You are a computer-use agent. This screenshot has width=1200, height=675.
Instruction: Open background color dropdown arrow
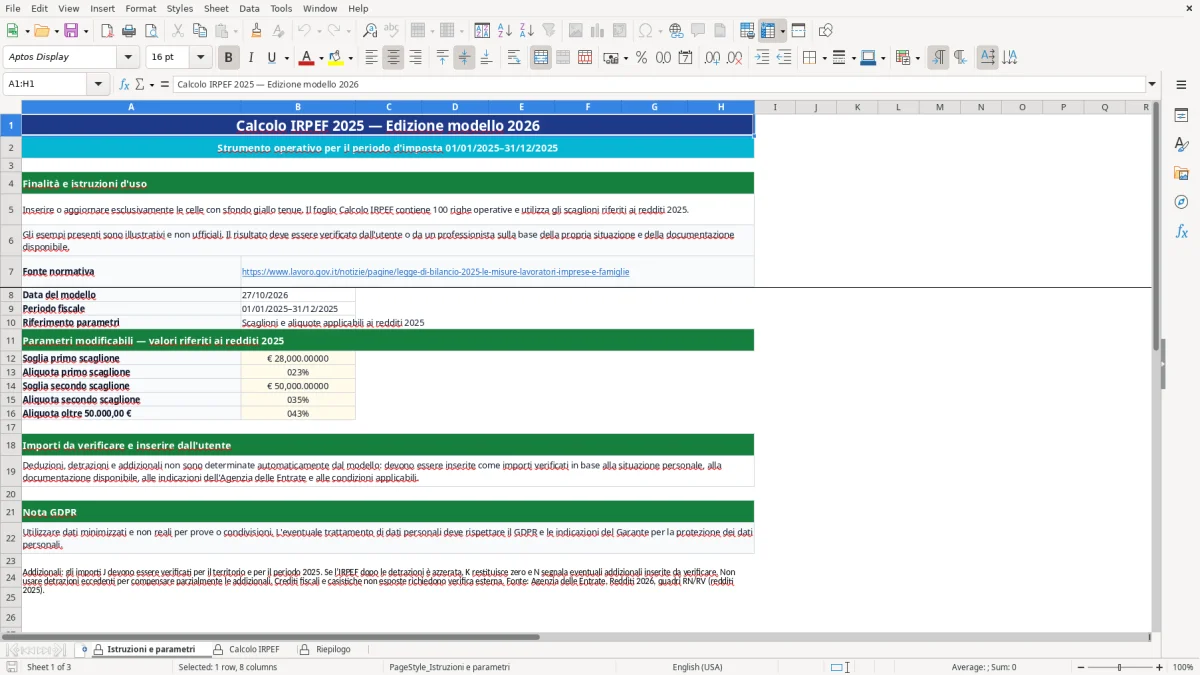coord(350,58)
